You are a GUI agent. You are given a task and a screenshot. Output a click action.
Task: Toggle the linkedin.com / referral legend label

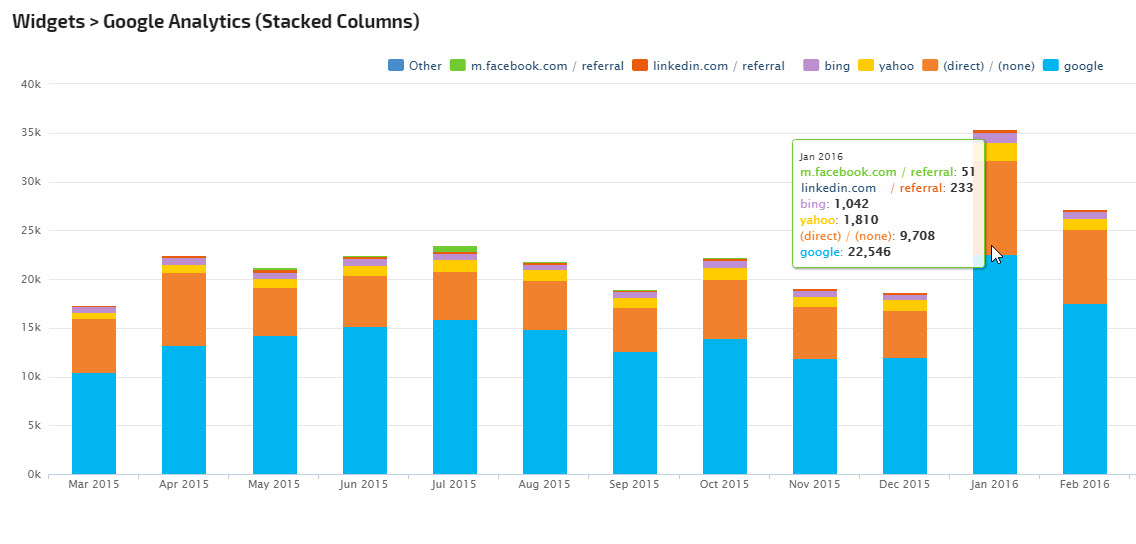718,66
